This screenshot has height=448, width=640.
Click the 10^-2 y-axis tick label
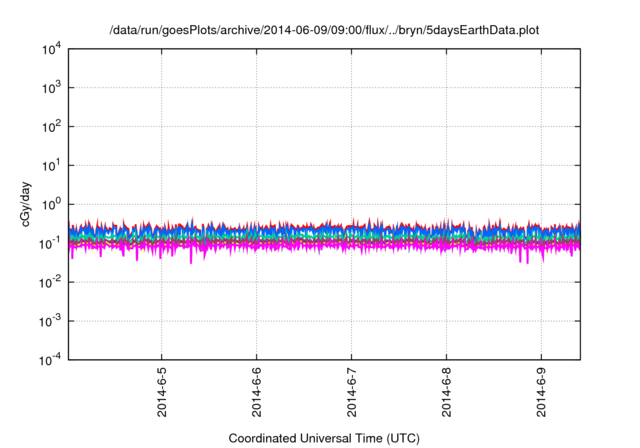(49, 282)
